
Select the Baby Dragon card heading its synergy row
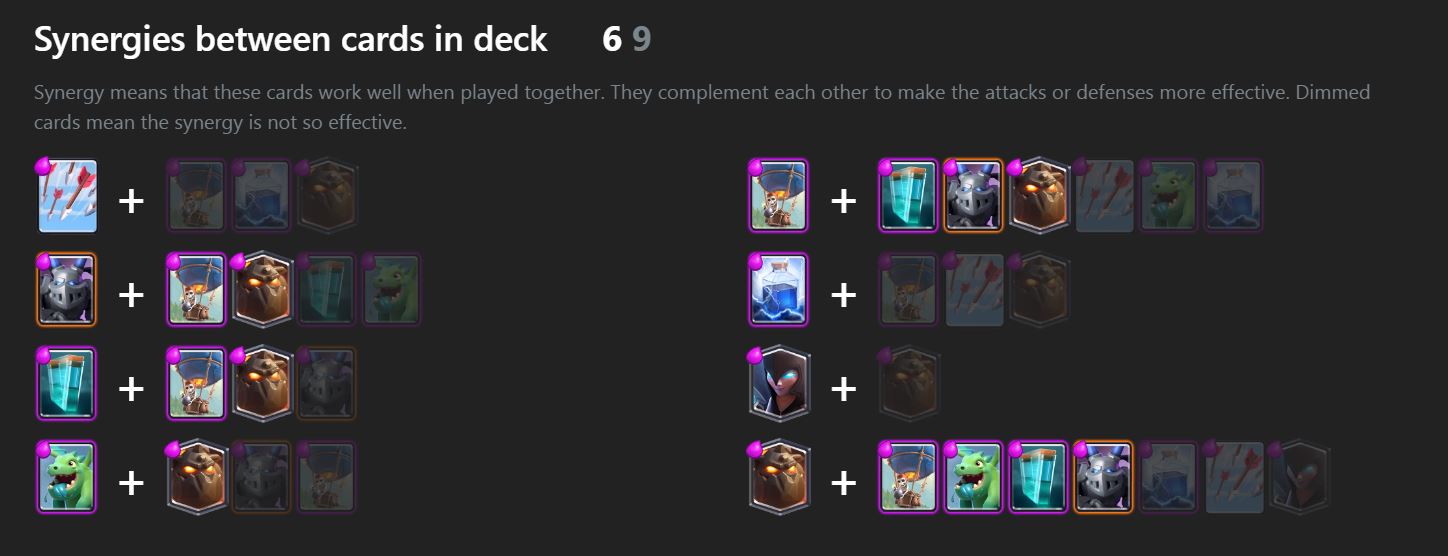coord(66,477)
